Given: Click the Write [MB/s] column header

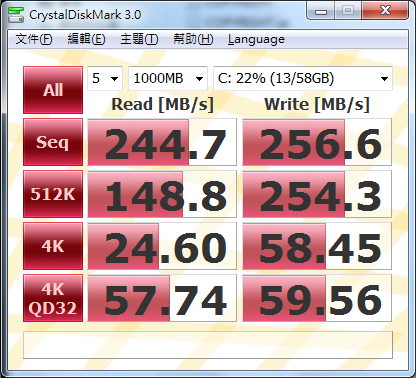Looking at the screenshot, I should tap(317, 104).
